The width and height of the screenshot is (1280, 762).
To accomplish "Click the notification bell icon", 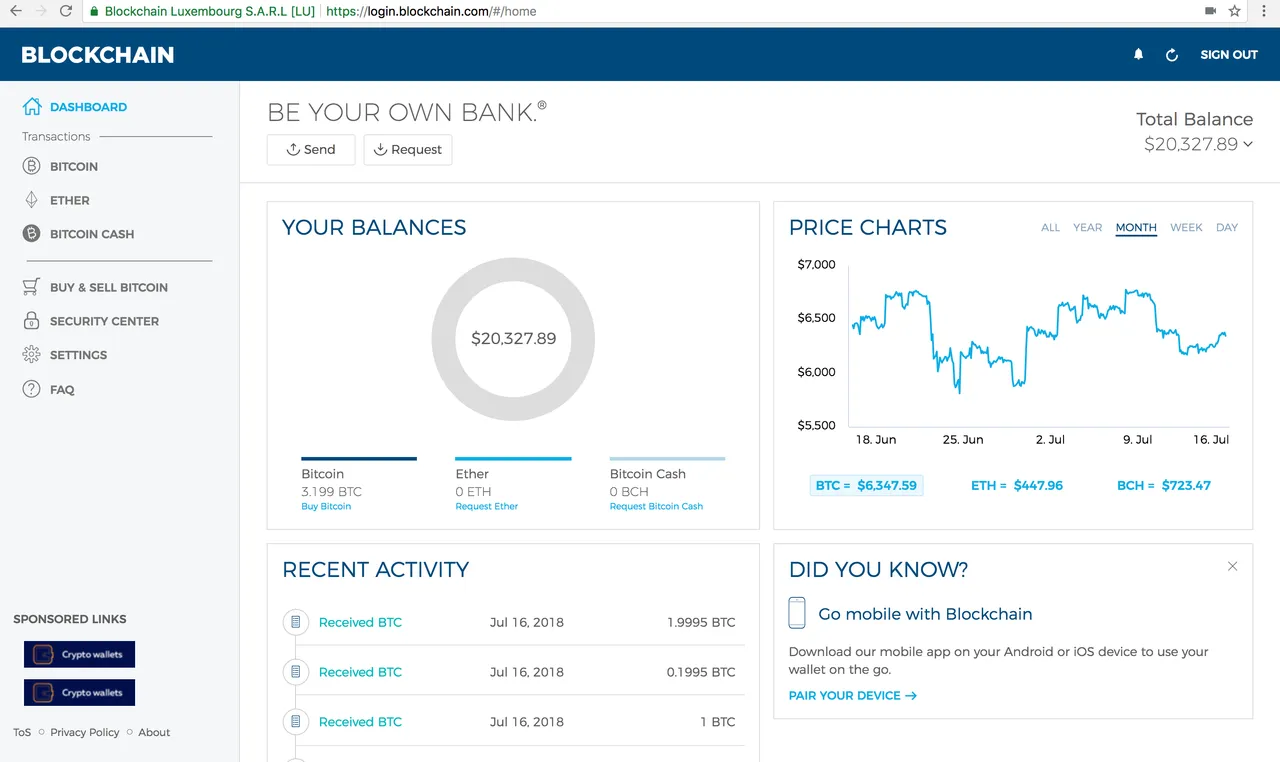I will (x=1138, y=55).
